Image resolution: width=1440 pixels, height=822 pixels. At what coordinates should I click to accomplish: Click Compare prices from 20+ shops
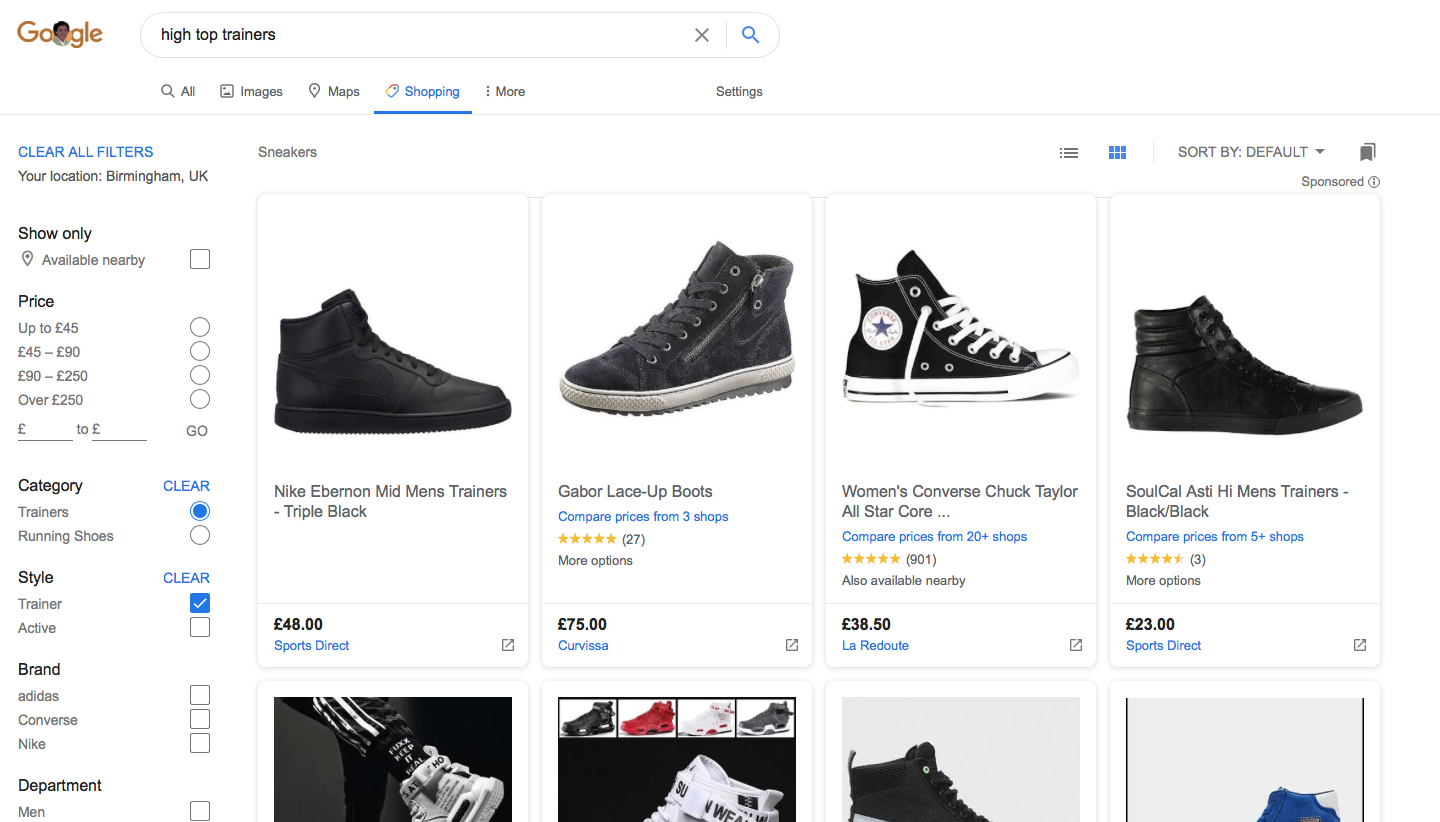point(935,537)
